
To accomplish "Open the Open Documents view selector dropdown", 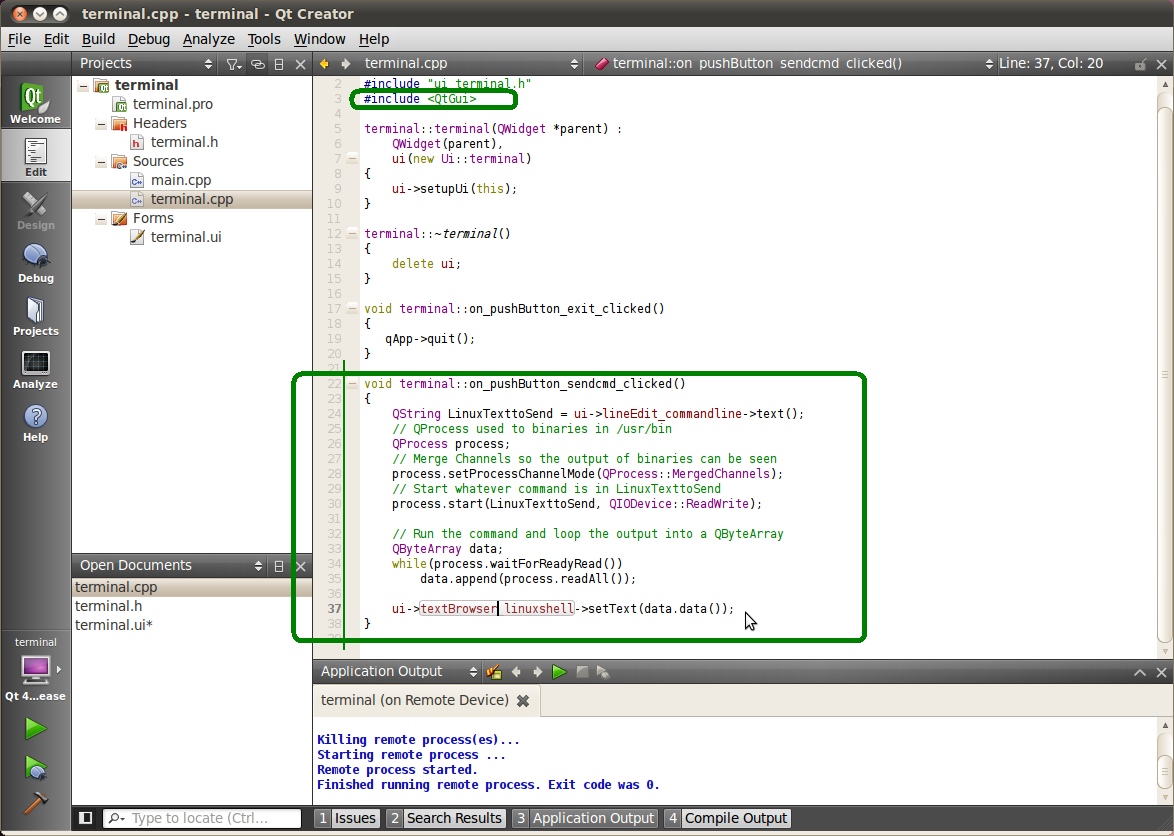I will [x=258, y=567].
